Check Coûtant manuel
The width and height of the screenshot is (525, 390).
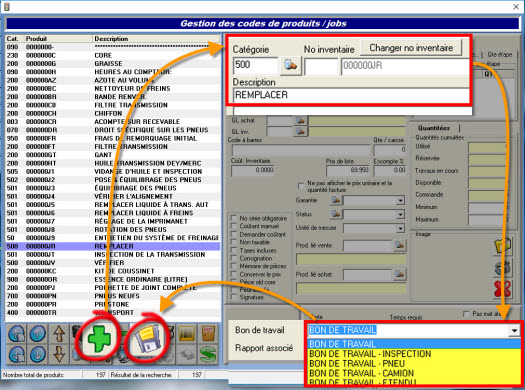(234, 226)
